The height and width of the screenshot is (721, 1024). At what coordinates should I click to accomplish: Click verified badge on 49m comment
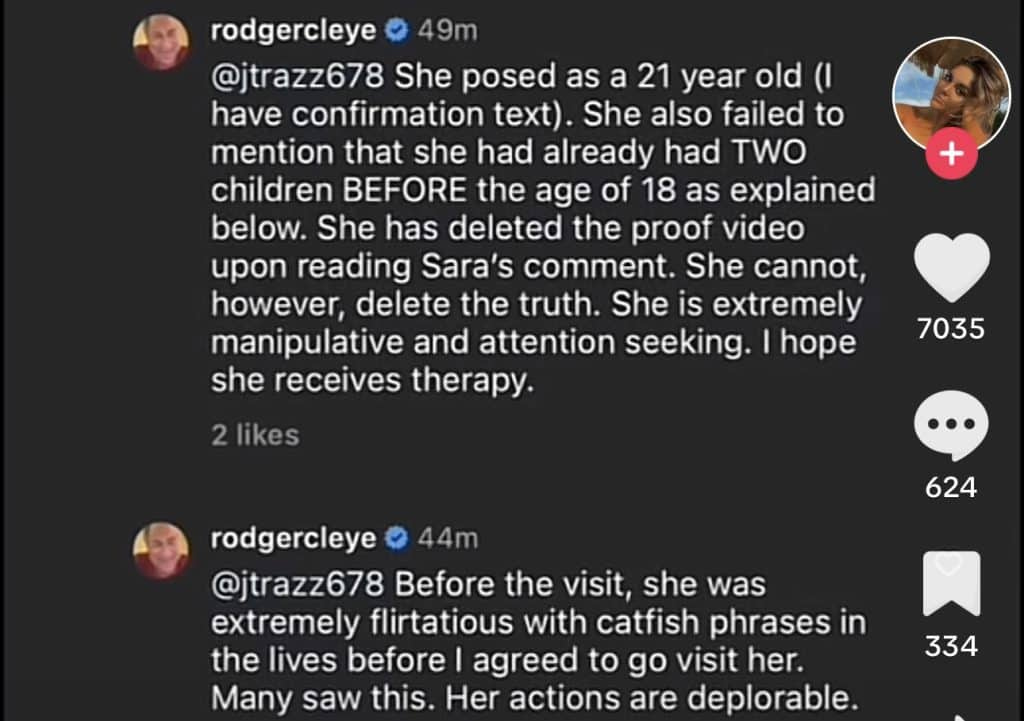tap(396, 31)
